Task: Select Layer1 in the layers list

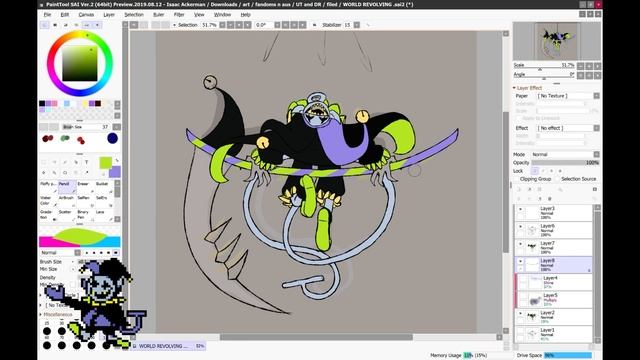Action: click(553, 334)
